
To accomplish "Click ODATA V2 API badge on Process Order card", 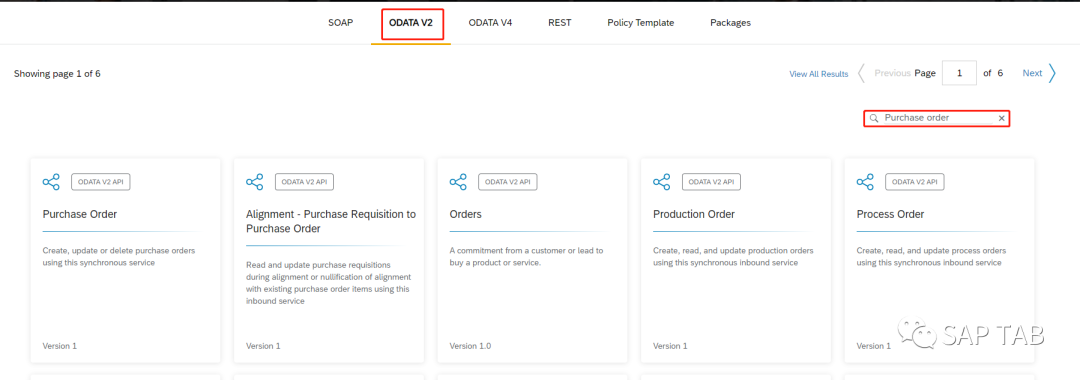I will coord(915,182).
